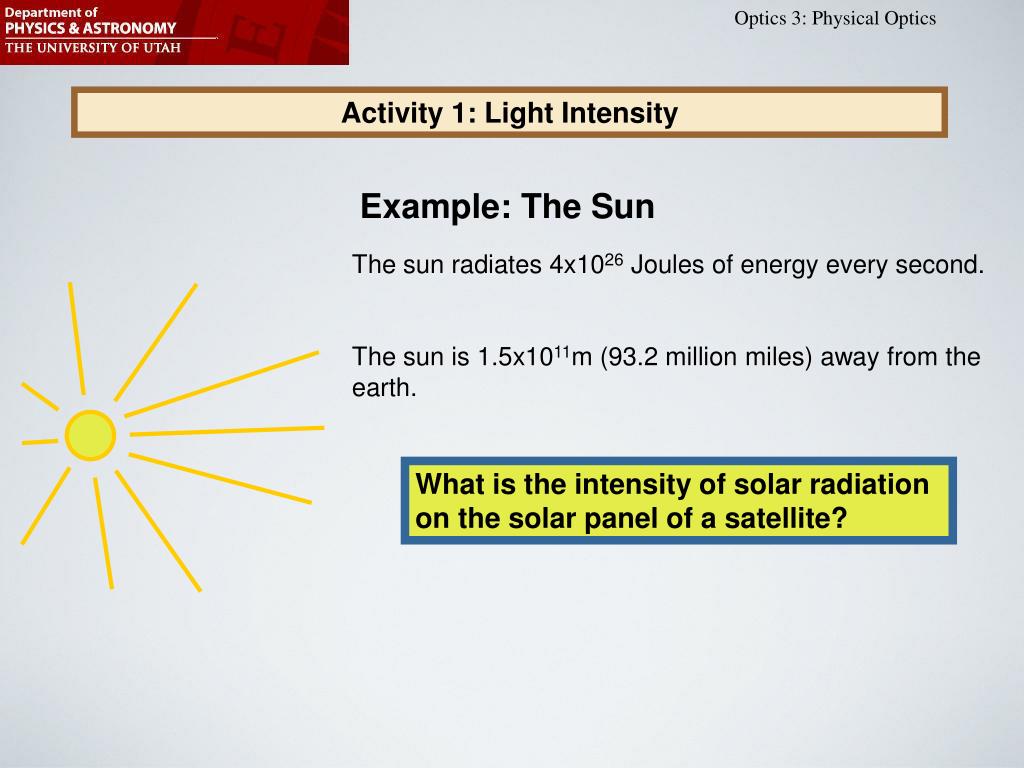Click the 'Example: The Sun' heading
Viewport: 1024px width, 768px height.
[x=507, y=206]
